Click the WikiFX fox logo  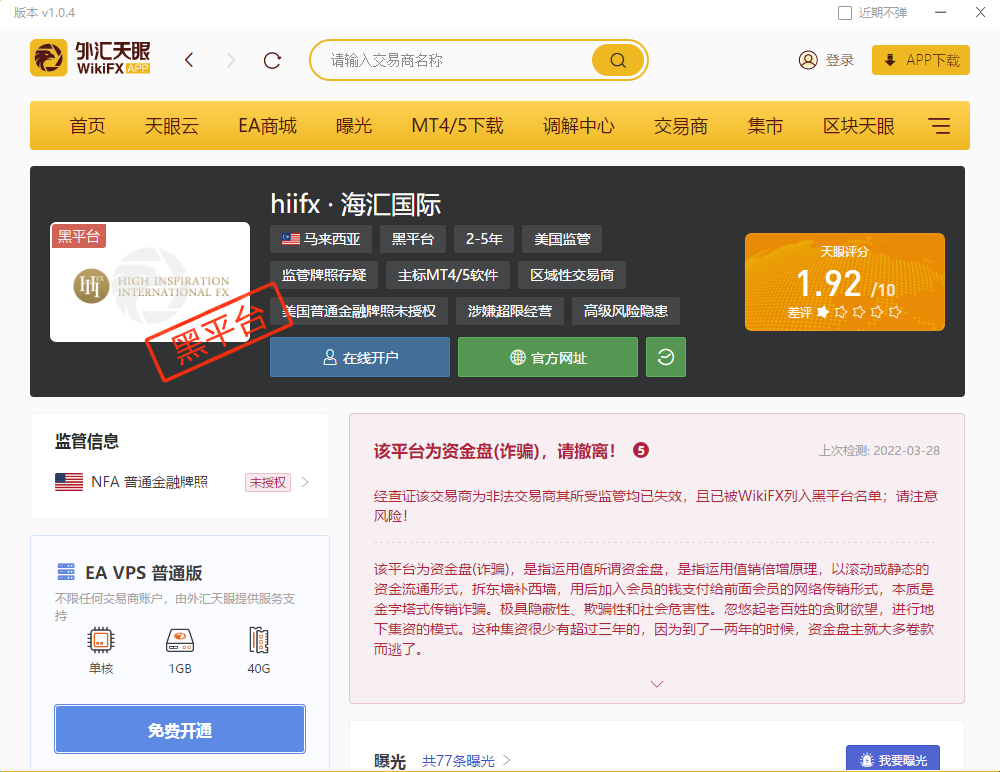tap(49, 57)
